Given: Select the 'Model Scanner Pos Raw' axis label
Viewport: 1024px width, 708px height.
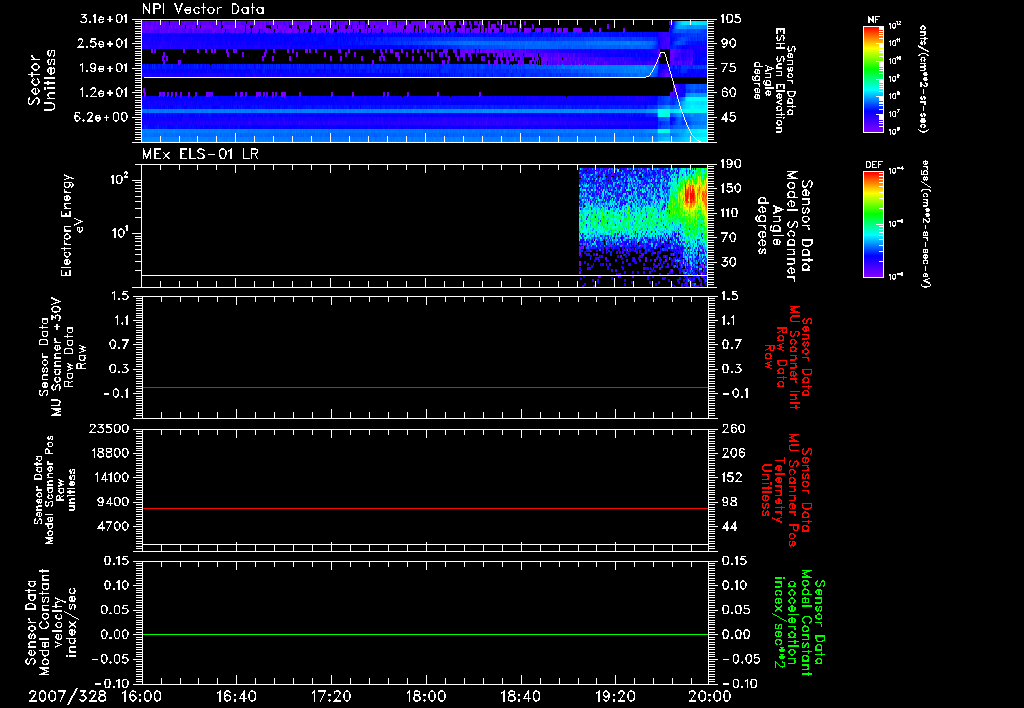Looking at the screenshot, I should tap(55, 490).
